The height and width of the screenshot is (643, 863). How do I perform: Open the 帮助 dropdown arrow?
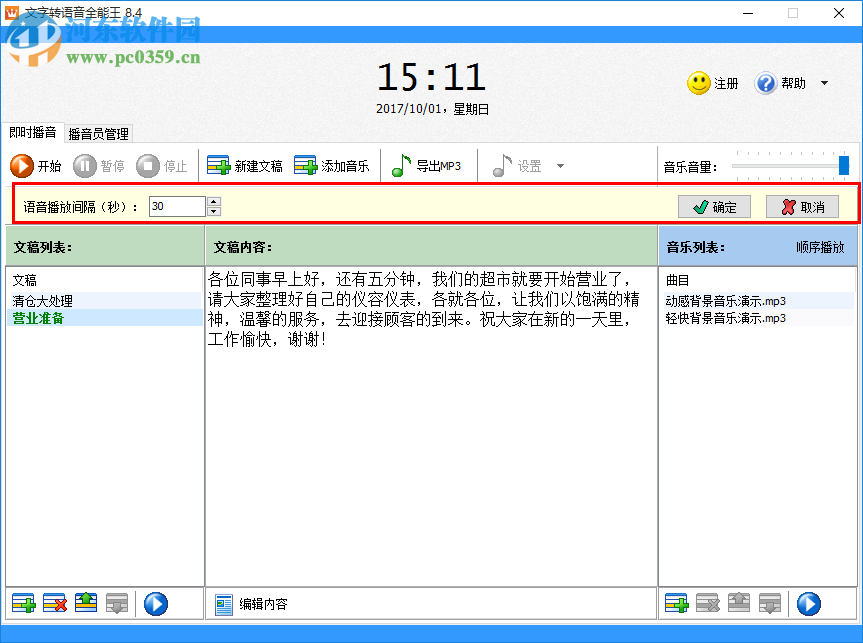pyautogui.click(x=822, y=83)
